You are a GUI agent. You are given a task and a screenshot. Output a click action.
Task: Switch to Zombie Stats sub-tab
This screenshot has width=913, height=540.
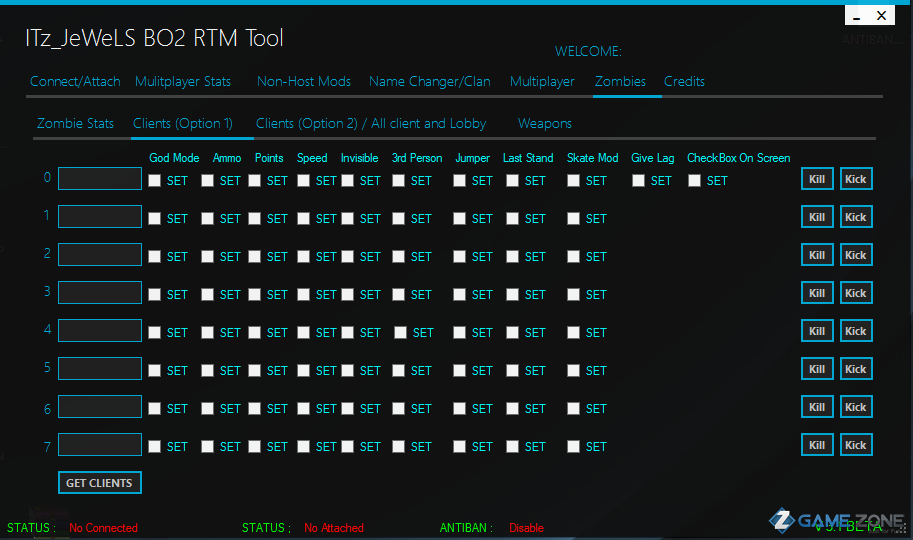[x=75, y=123]
